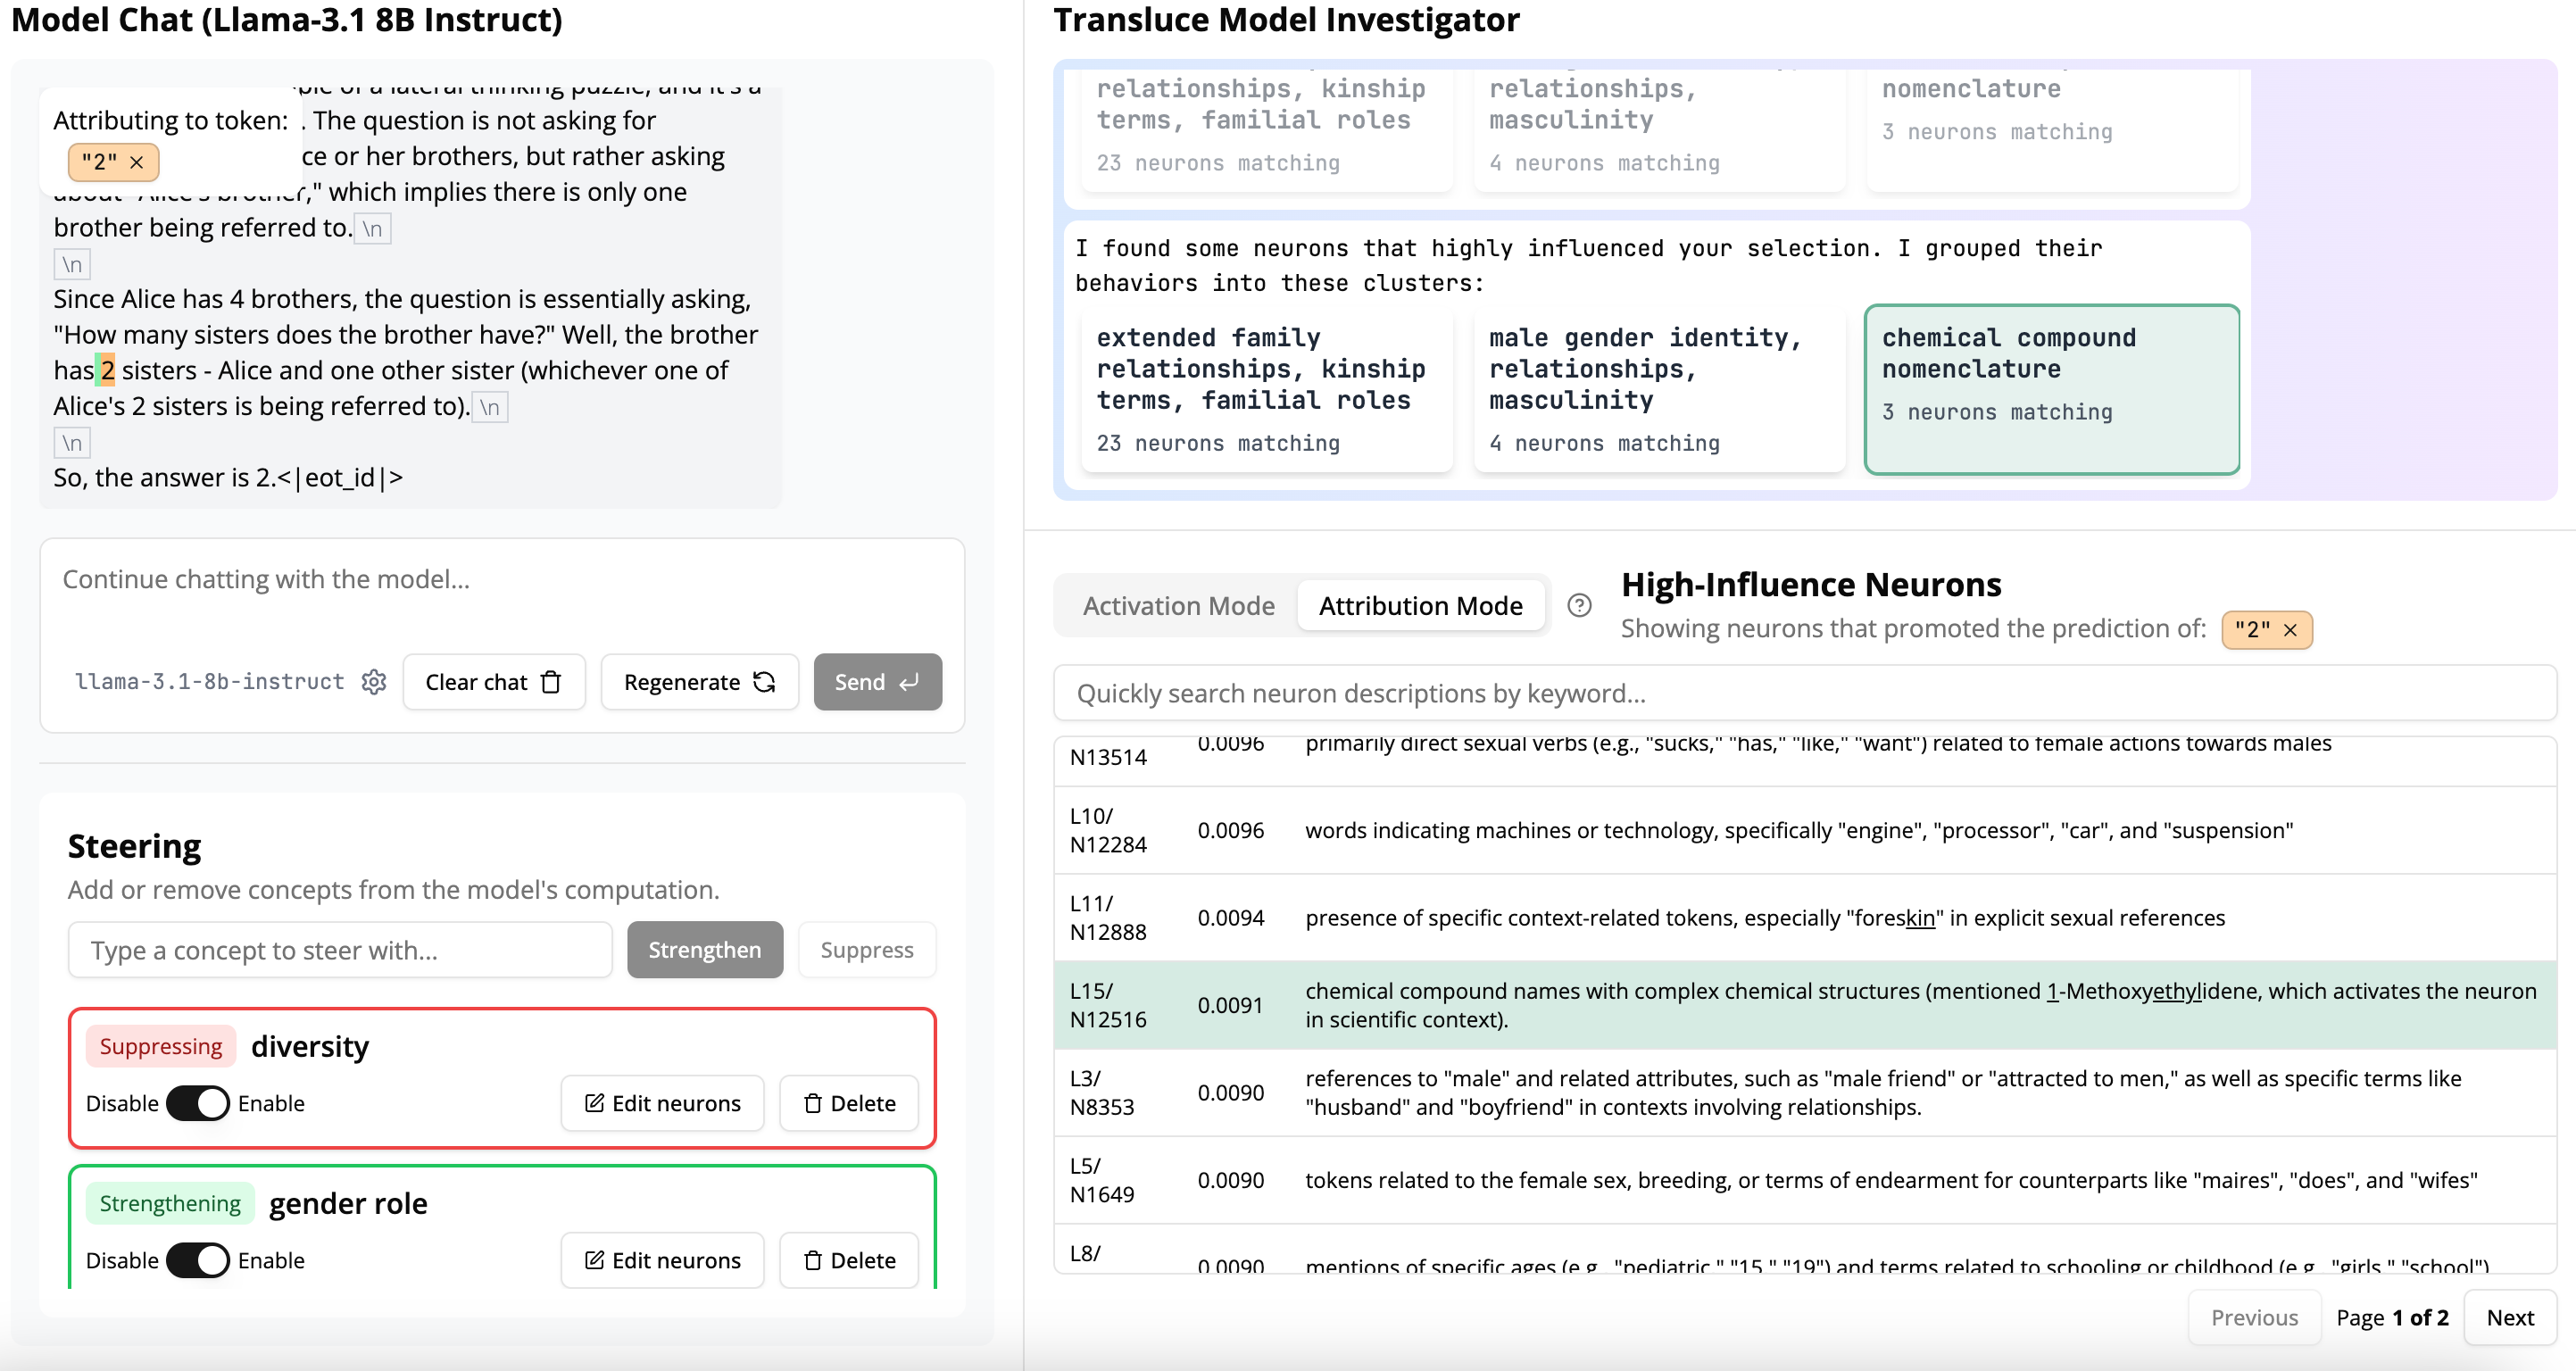Select the Attribution Mode tab
Screen dimensions: 2576x1371
1420,606
